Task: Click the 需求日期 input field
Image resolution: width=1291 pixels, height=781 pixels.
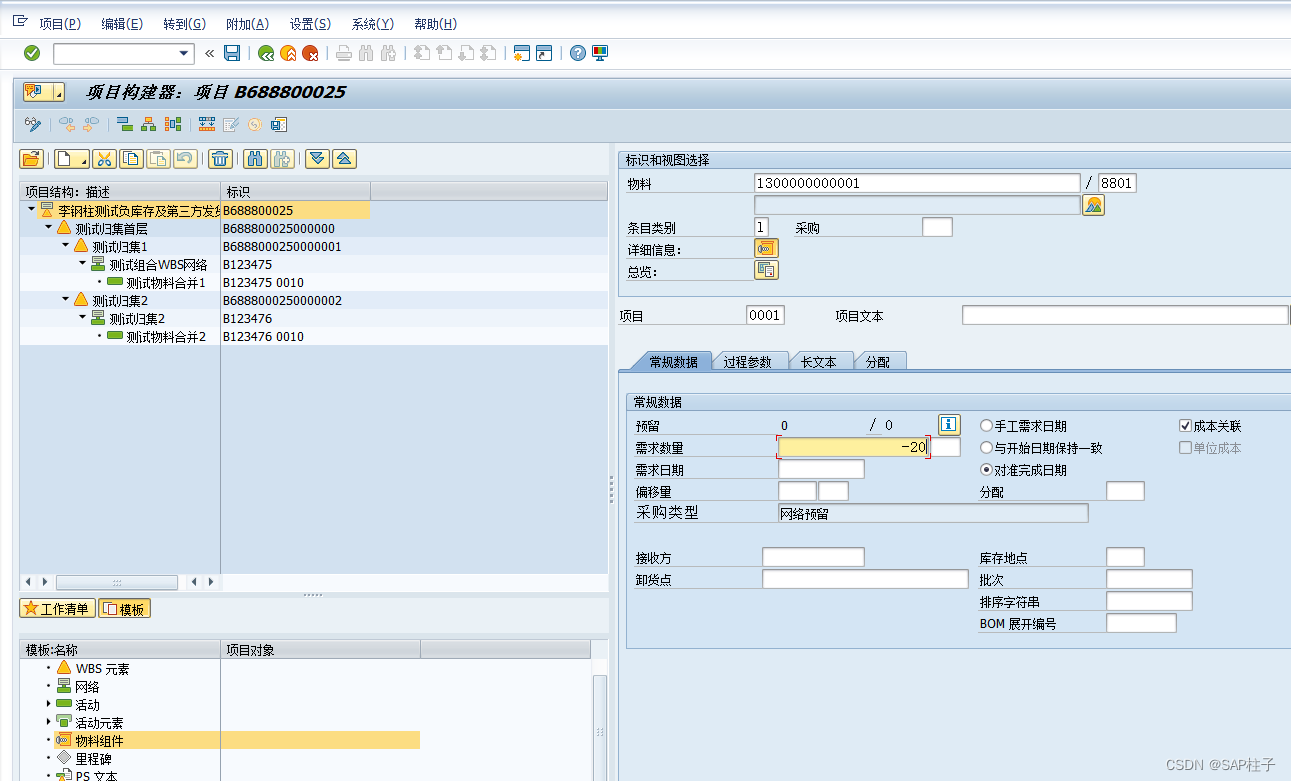Action: (821, 469)
